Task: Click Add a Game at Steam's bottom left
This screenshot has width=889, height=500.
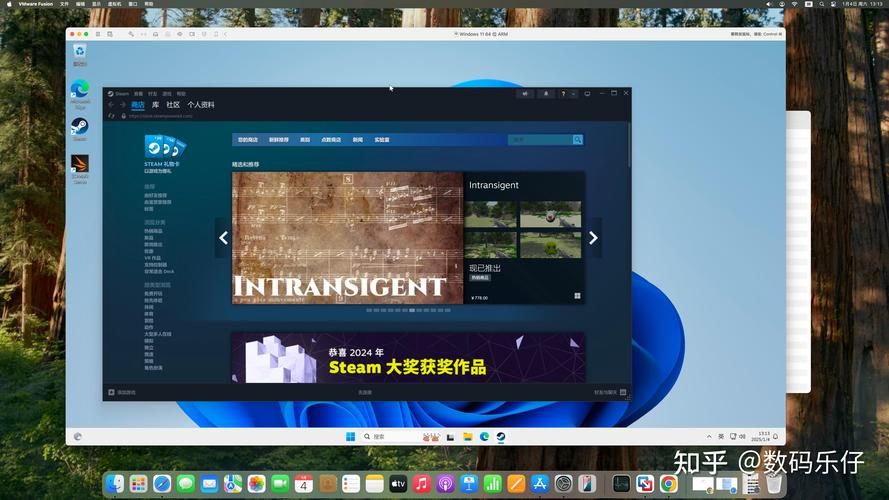Action: tap(122, 392)
